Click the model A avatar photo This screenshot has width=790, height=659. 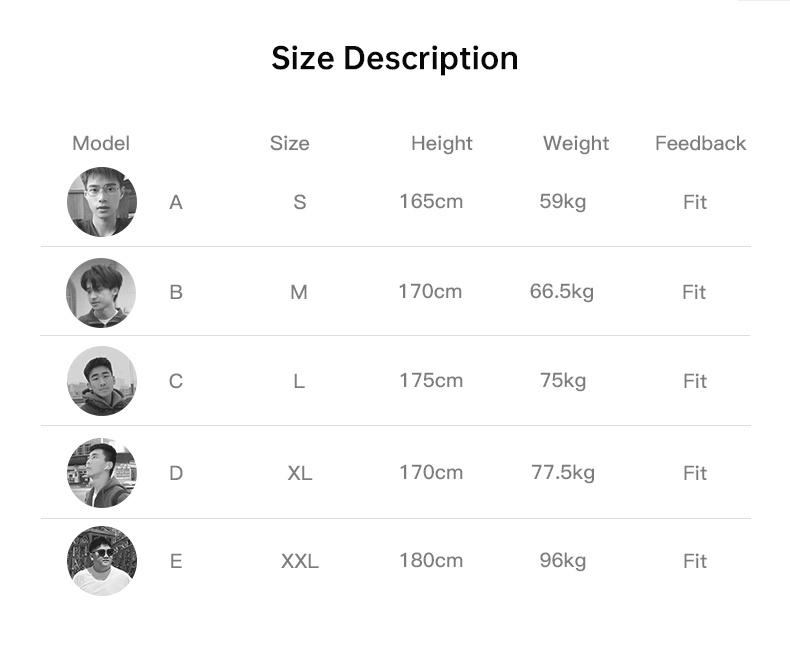click(x=102, y=202)
